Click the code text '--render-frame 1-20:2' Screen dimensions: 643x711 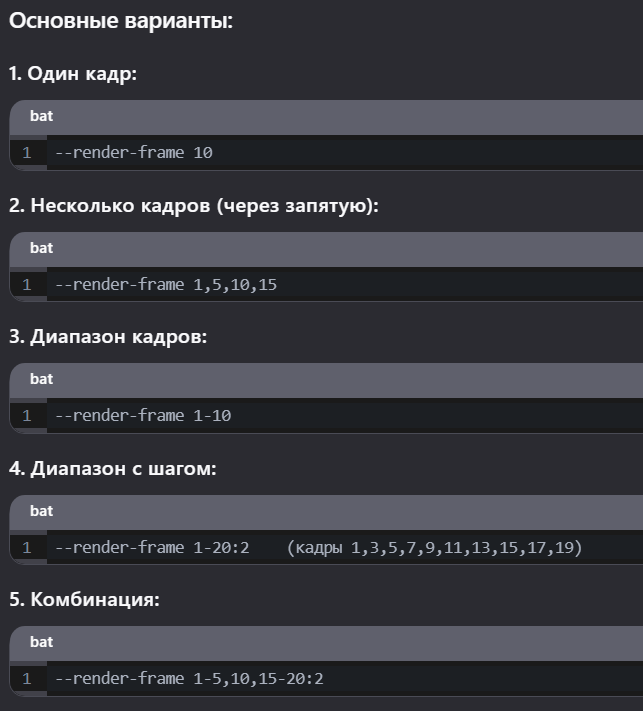[x=151, y=548]
